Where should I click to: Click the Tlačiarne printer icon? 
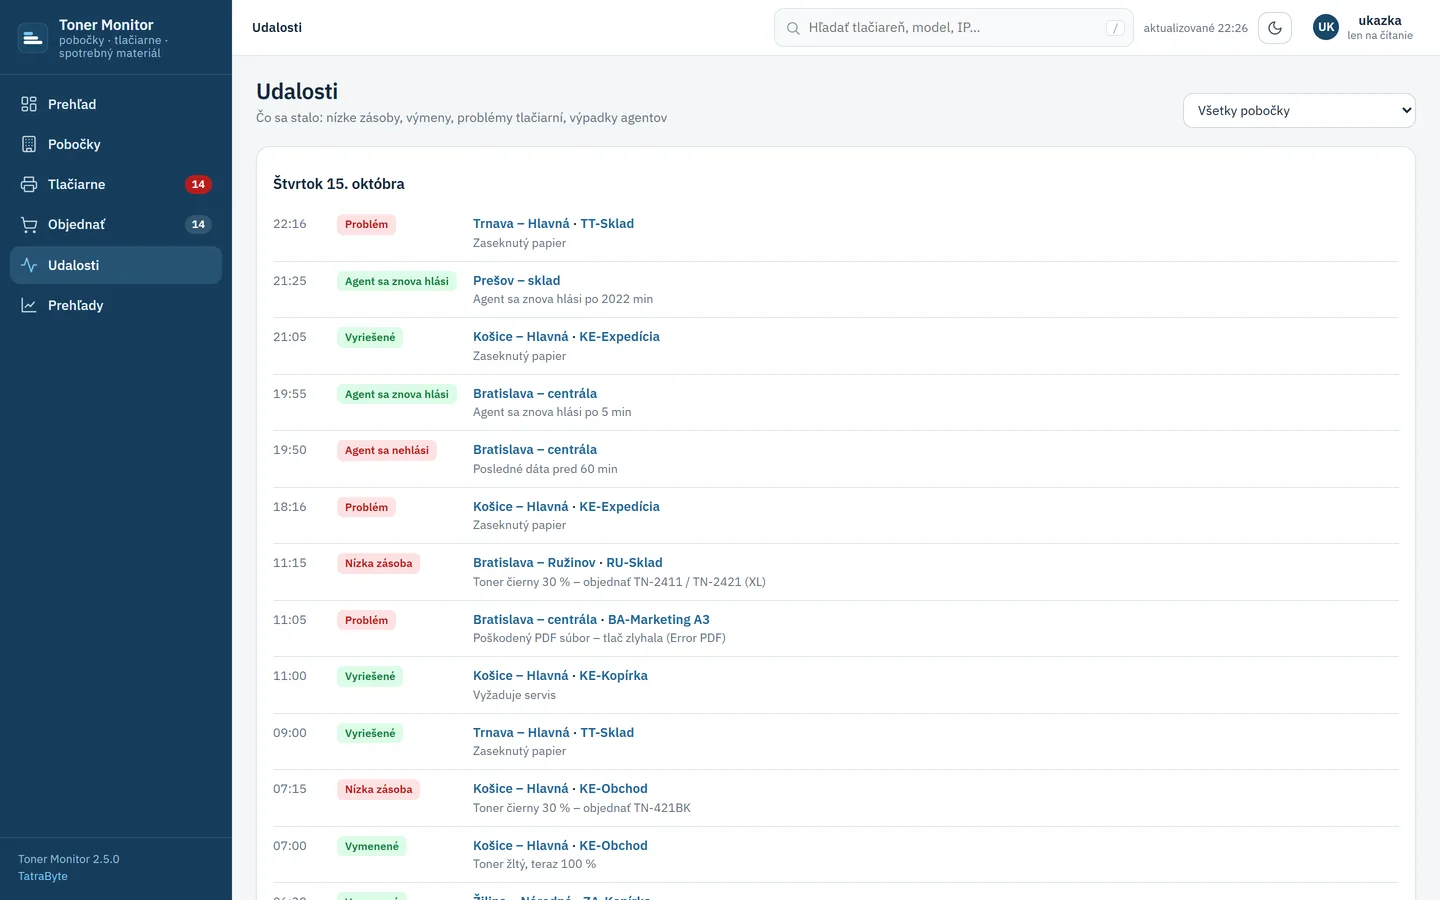pos(29,184)
